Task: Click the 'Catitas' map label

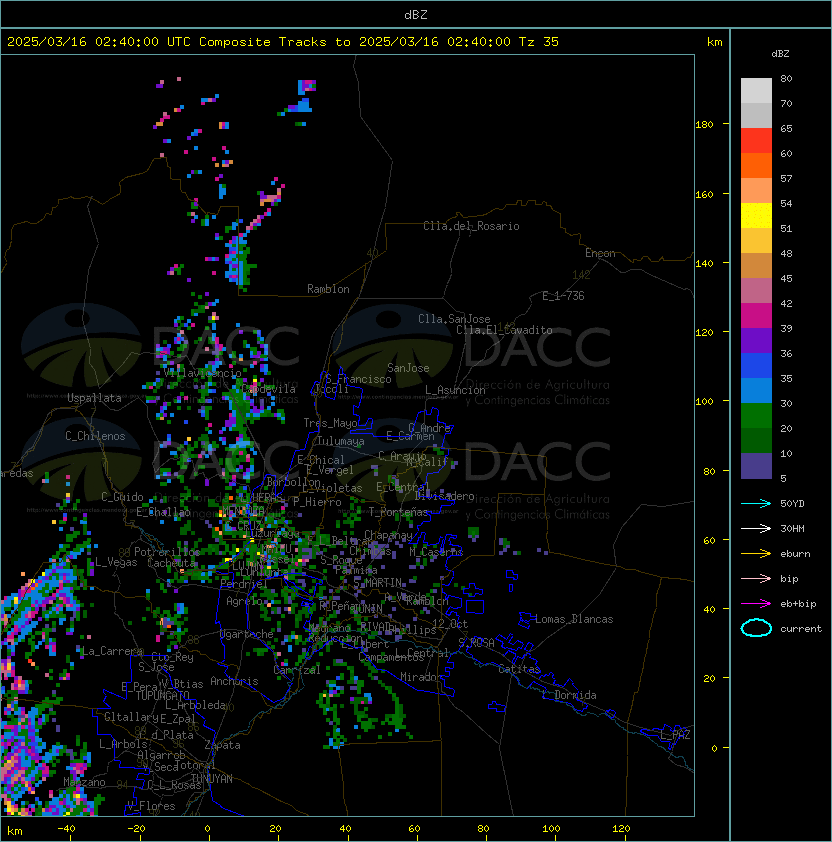Action: 519,669
